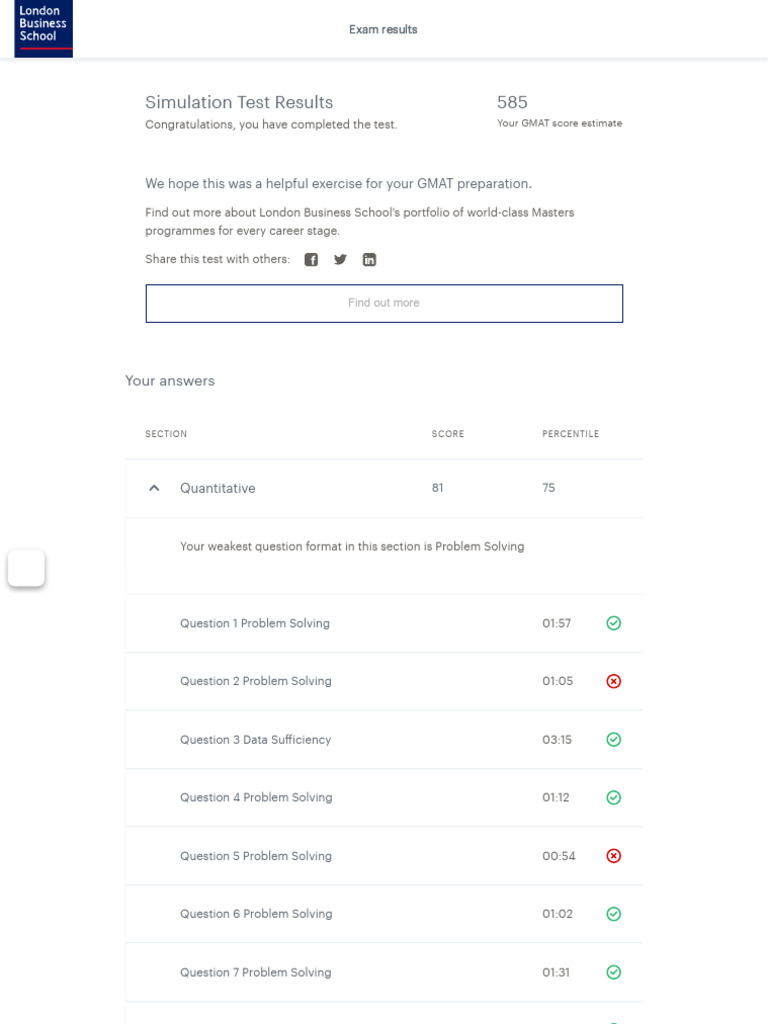Share test via LinkedIn icon
768x1024 pixels.
point(369,260)
